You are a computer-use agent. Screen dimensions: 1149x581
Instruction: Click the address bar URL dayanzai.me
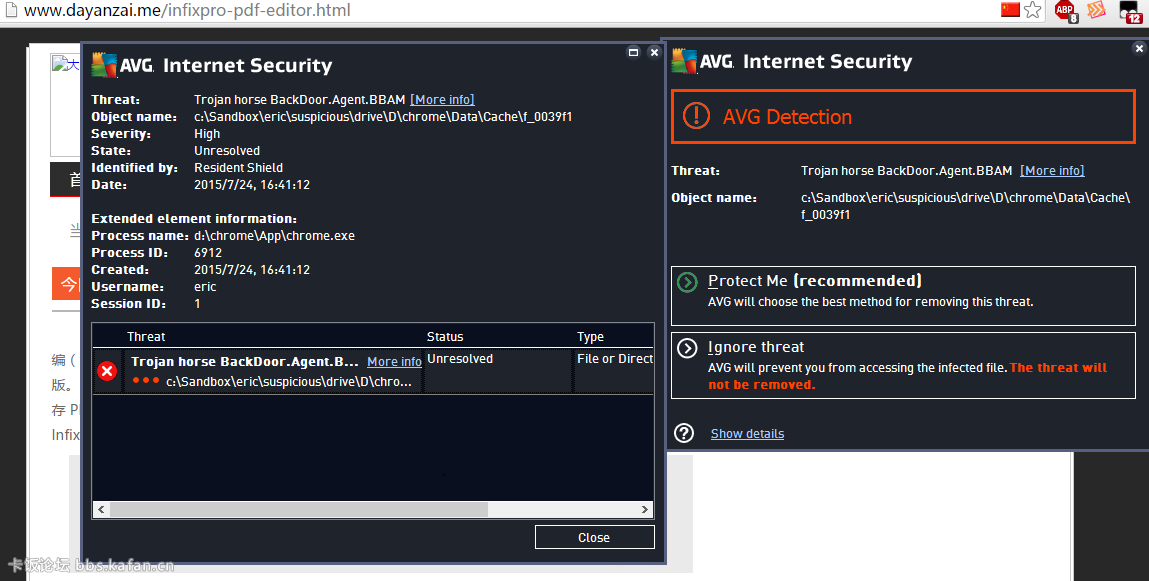click(x=187, y=10)
